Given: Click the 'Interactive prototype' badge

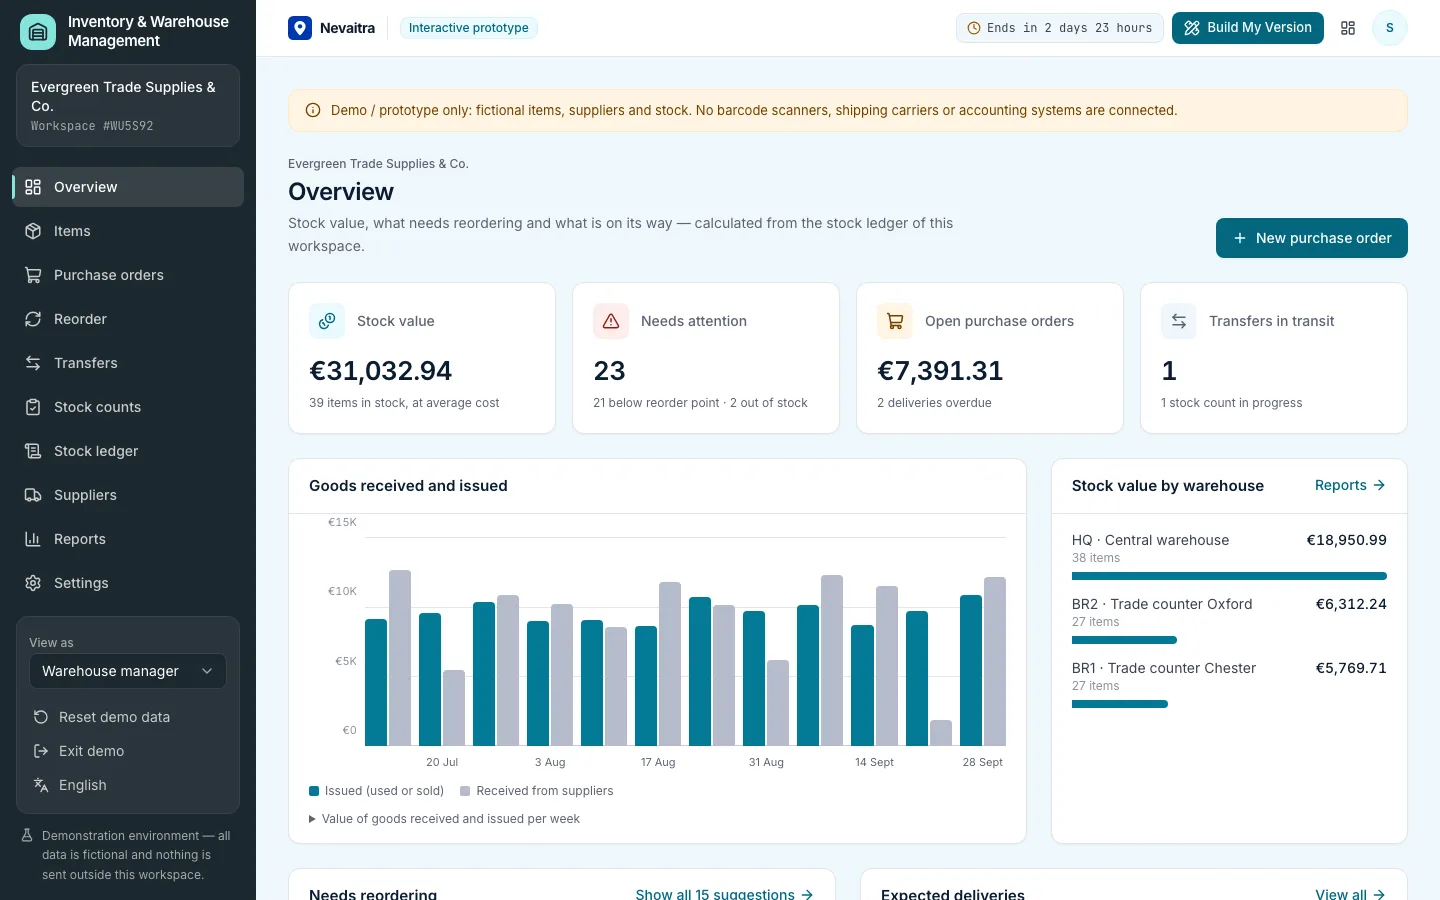Looking at the screenshot, I should 469,28.
